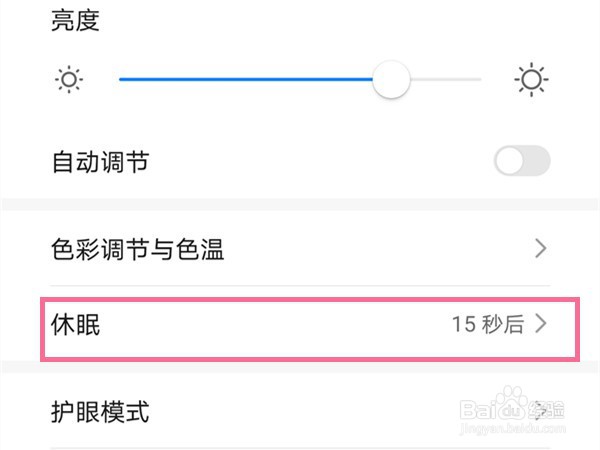Expand the 色彩调节与色温 chevron arrow
Screen dimensions: 600x450
coord(540,249)
